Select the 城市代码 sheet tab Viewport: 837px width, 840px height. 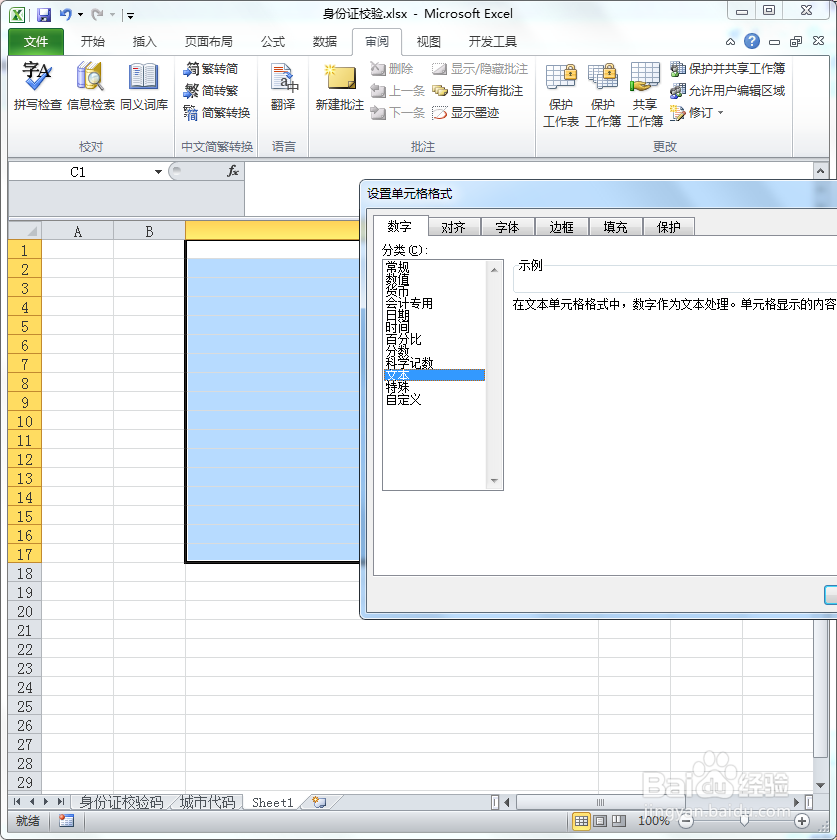[x=207, y=802]
